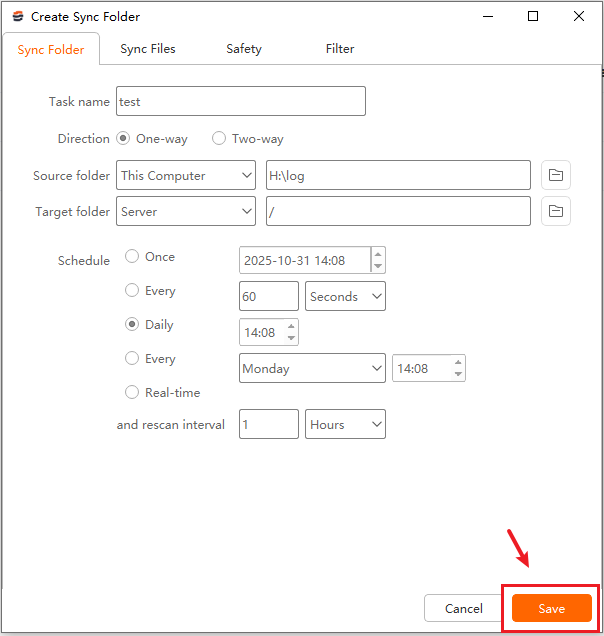Expand the Hours rescan interval dropdown

(345, 424)
